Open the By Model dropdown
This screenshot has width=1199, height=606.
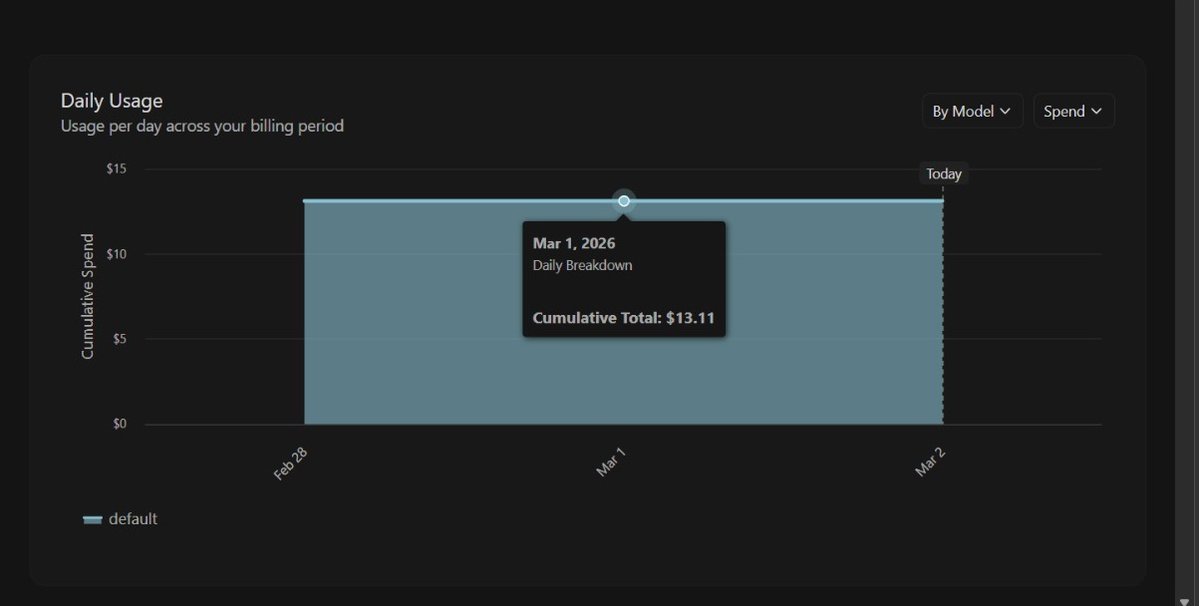coord(972,111)
